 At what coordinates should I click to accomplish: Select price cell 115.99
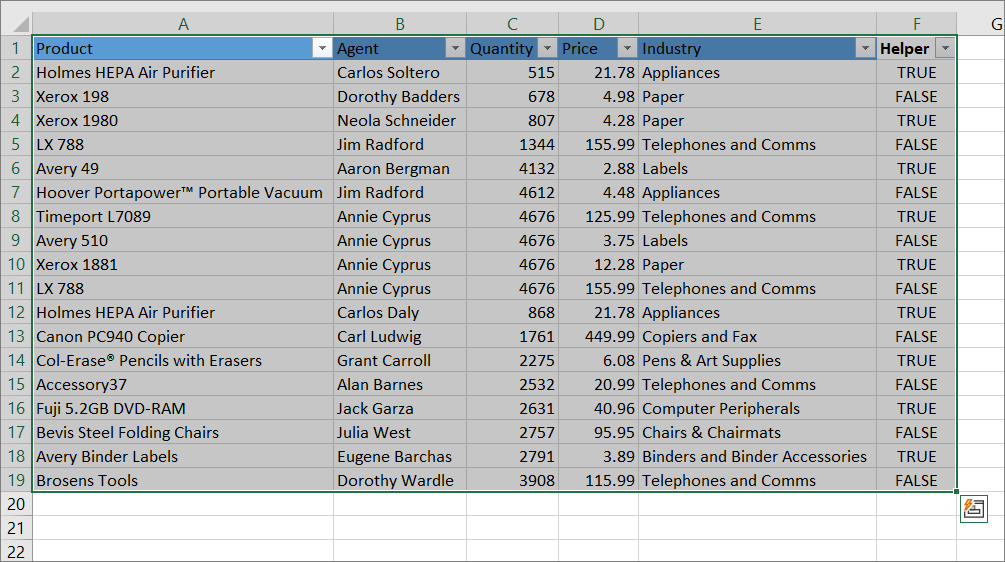(599, 481)
